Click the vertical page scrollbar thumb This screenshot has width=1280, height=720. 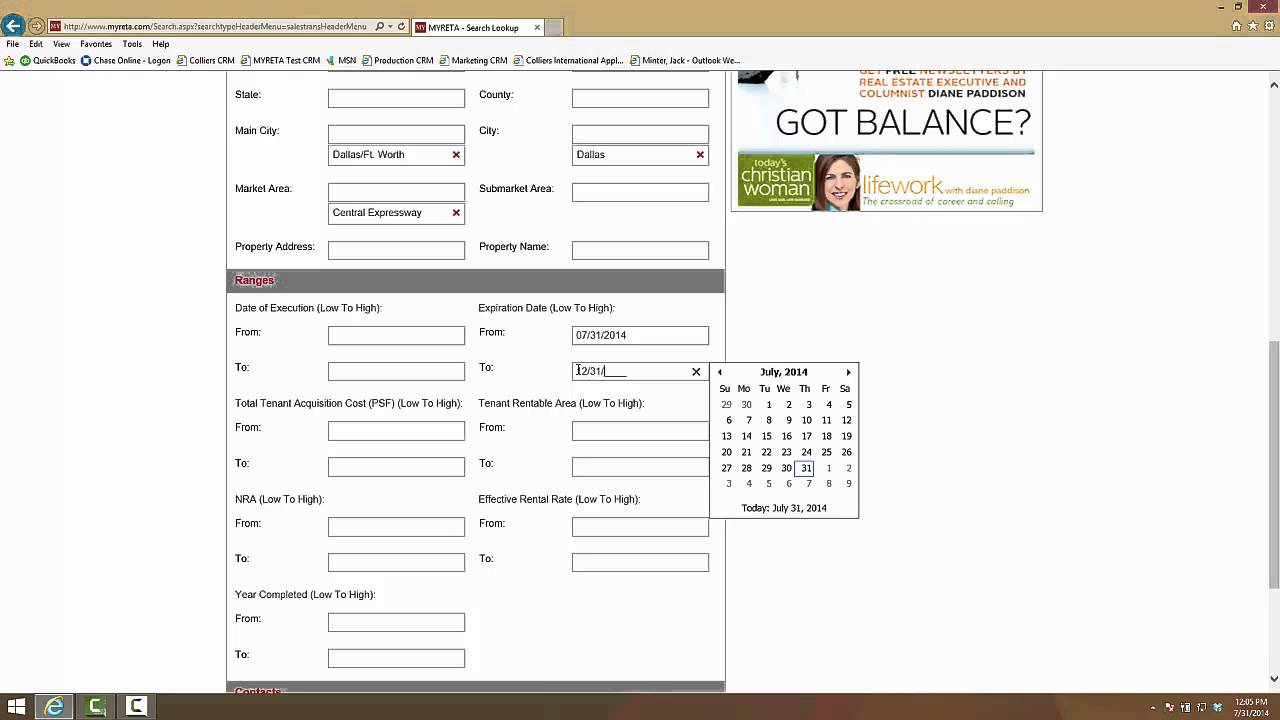(1273, 465)
